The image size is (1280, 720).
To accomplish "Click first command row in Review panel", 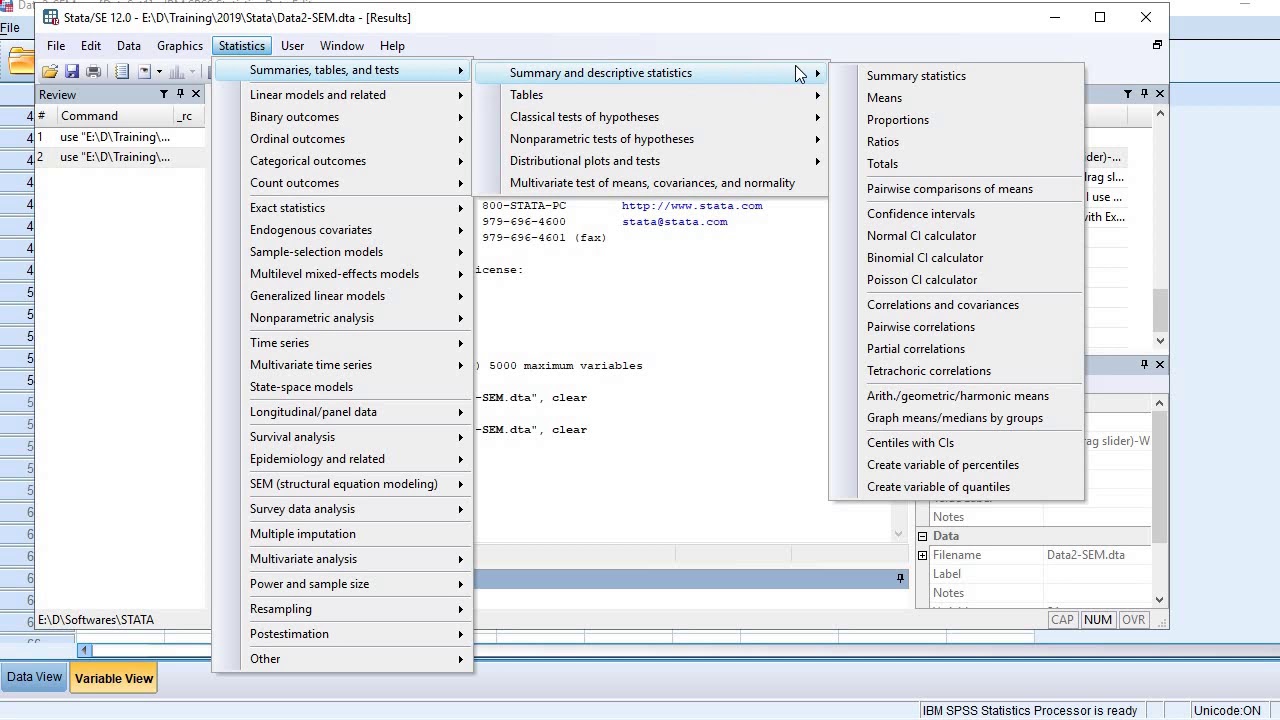I will click(120, 137).
